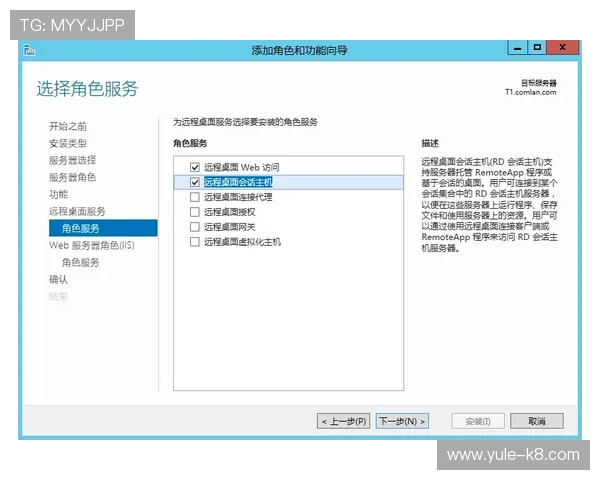Click the 描述 heading
The image size is (600, 480).
point(430,143)
